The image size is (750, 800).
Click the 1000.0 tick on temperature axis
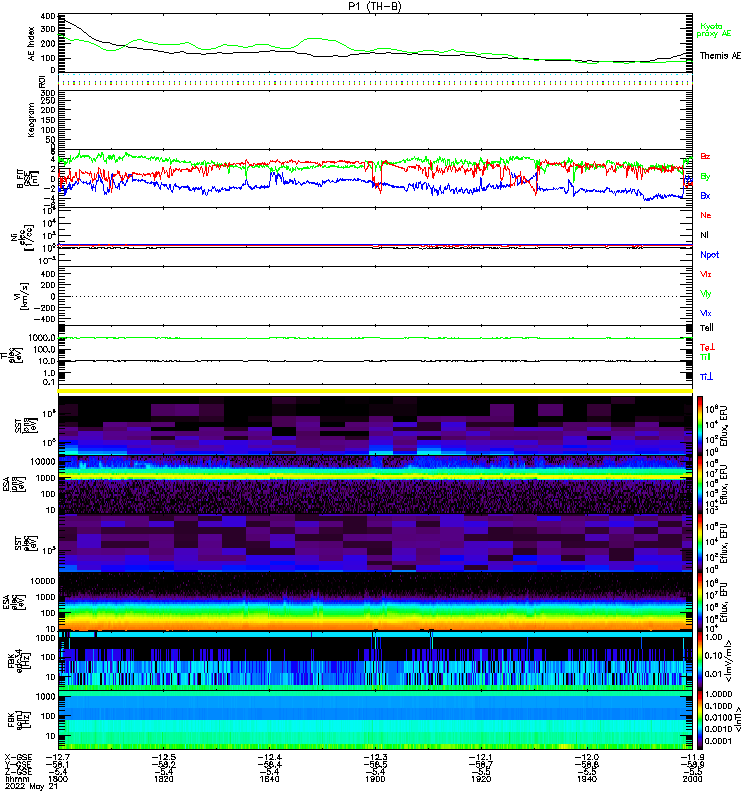click(42, 338)
